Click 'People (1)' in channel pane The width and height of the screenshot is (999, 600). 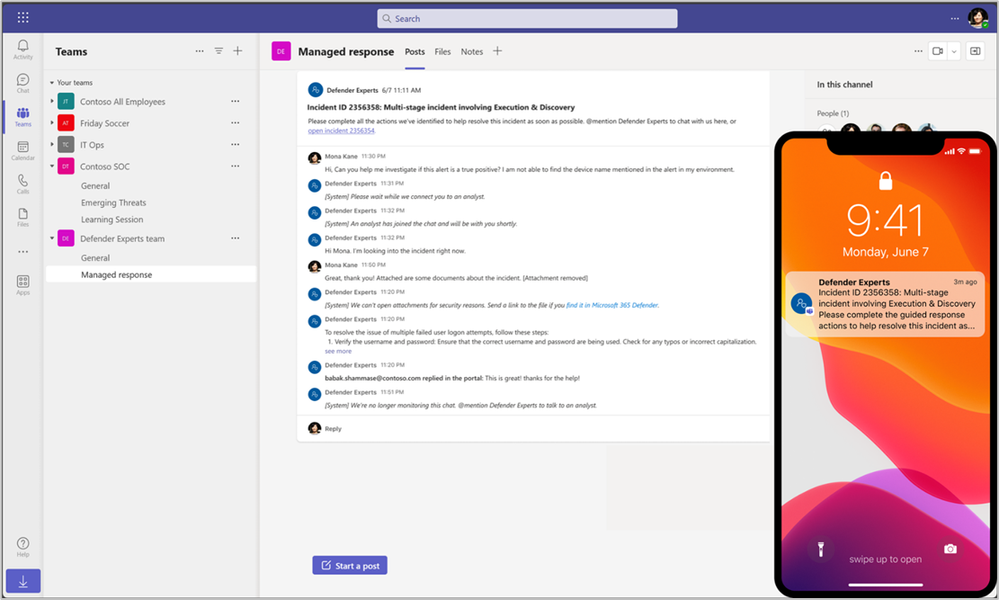833,113
